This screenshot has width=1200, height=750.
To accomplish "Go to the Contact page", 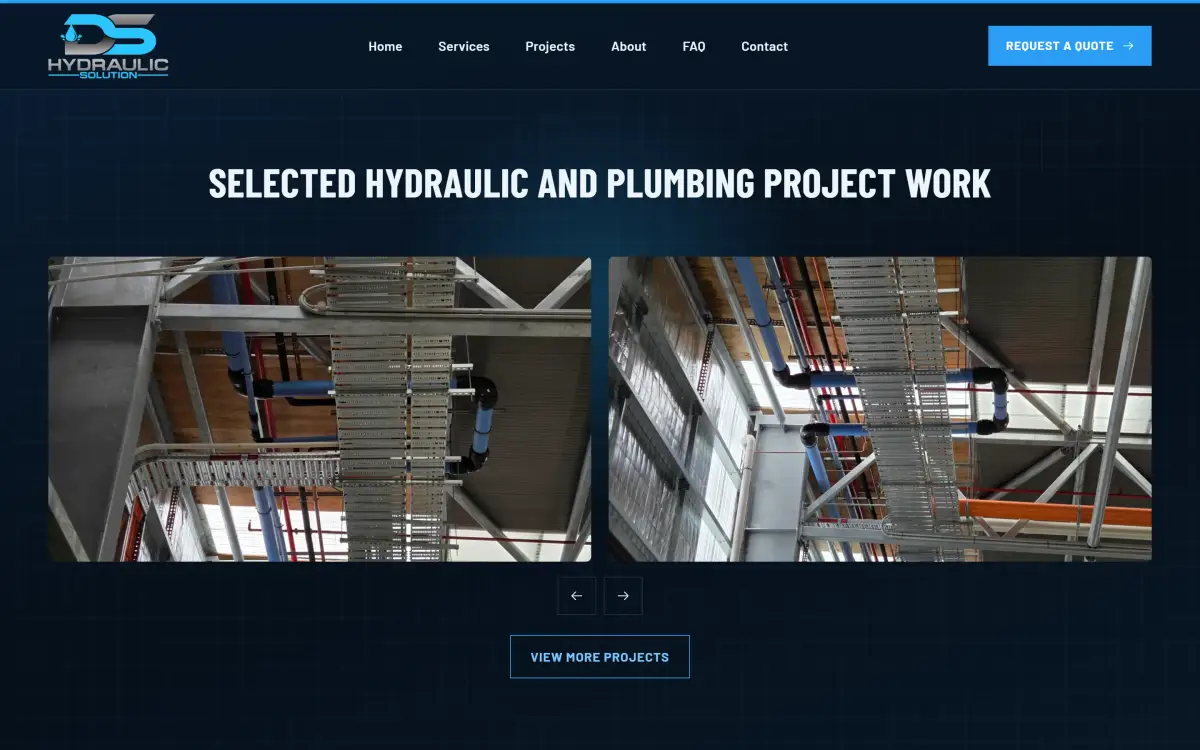I will 764,46.
